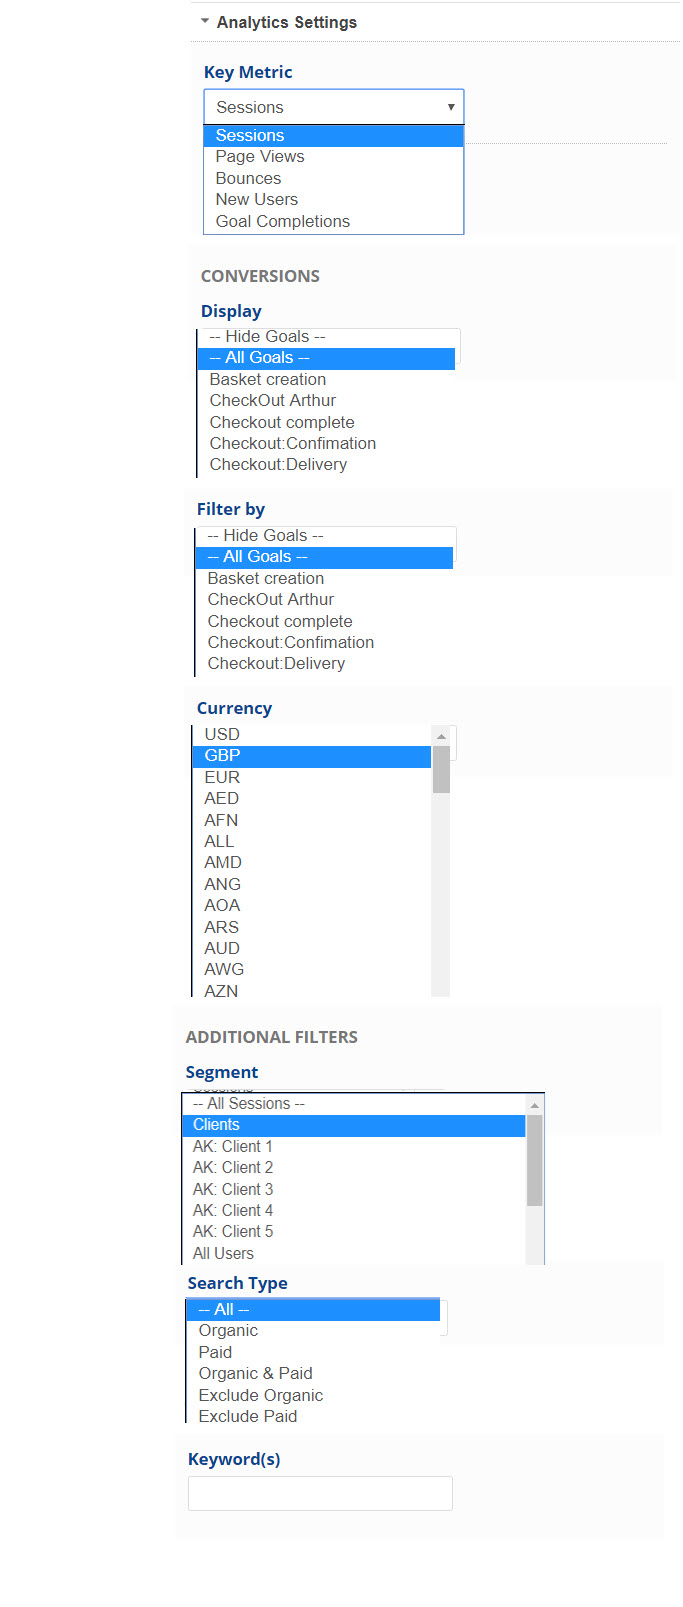Choose All Users in Segment list
The height and width of the screenshot is (1607, 683).
[x=223, y=1254]
